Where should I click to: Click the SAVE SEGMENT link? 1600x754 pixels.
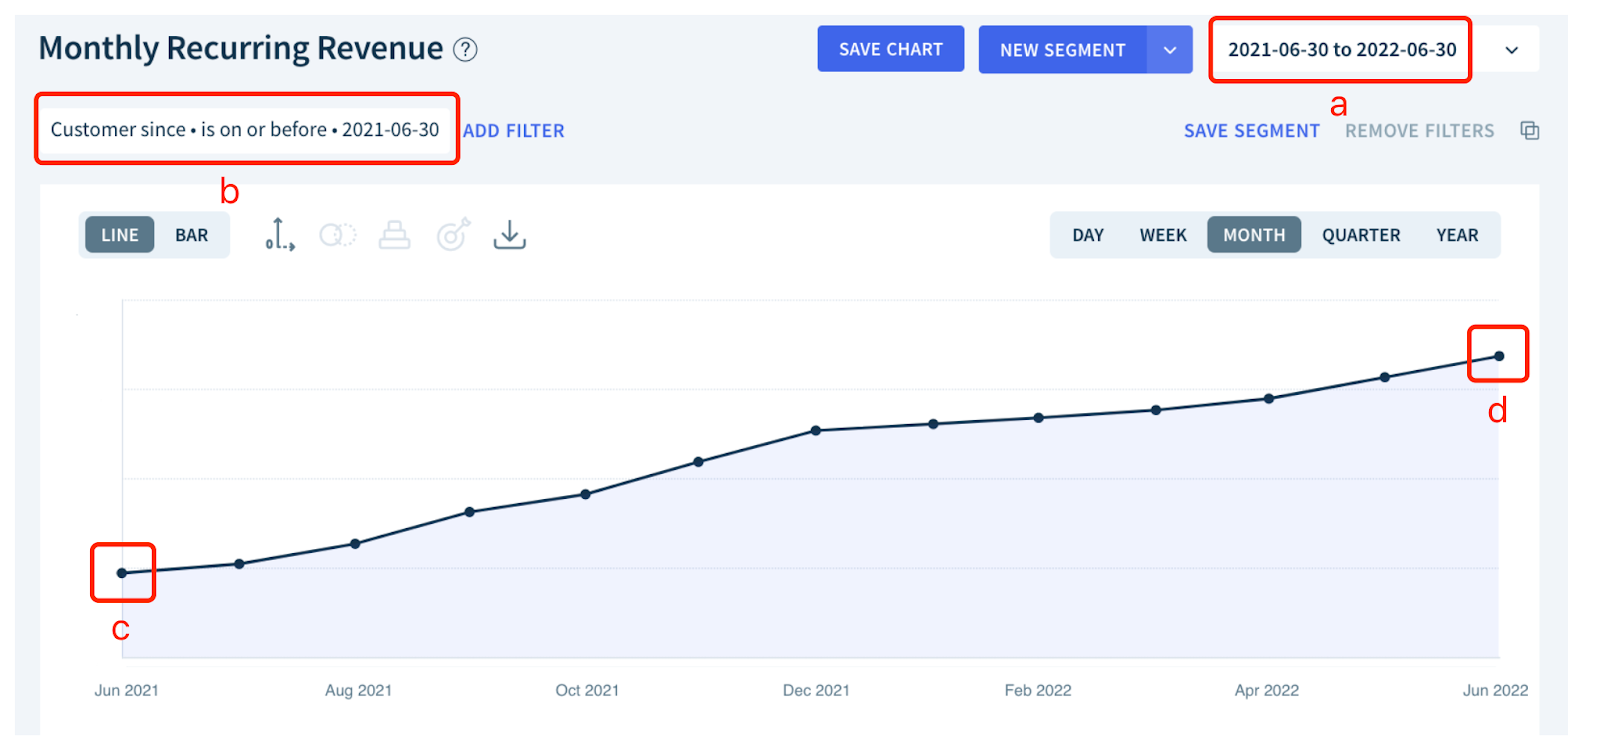(1251, 131)
